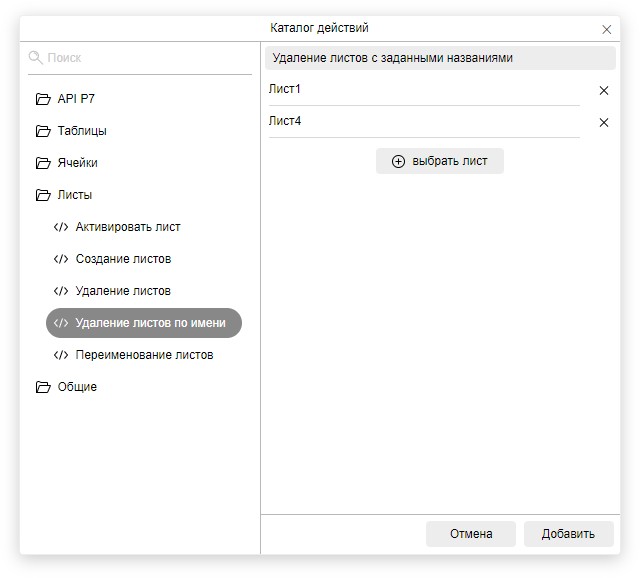This screenshot has width=640, height=578.
Task: Focus the Поиск search field
Action: tap(145, 58)
